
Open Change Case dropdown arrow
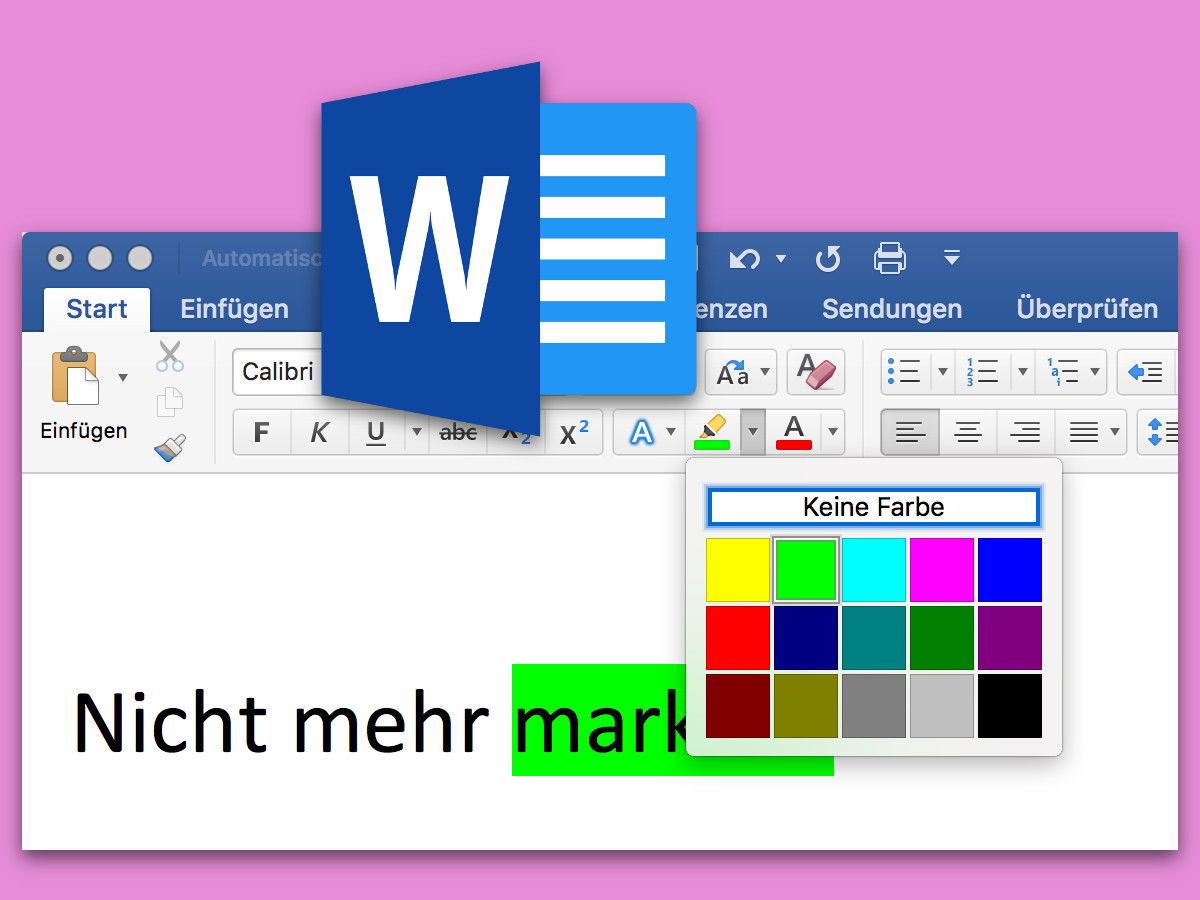[765, 373]
